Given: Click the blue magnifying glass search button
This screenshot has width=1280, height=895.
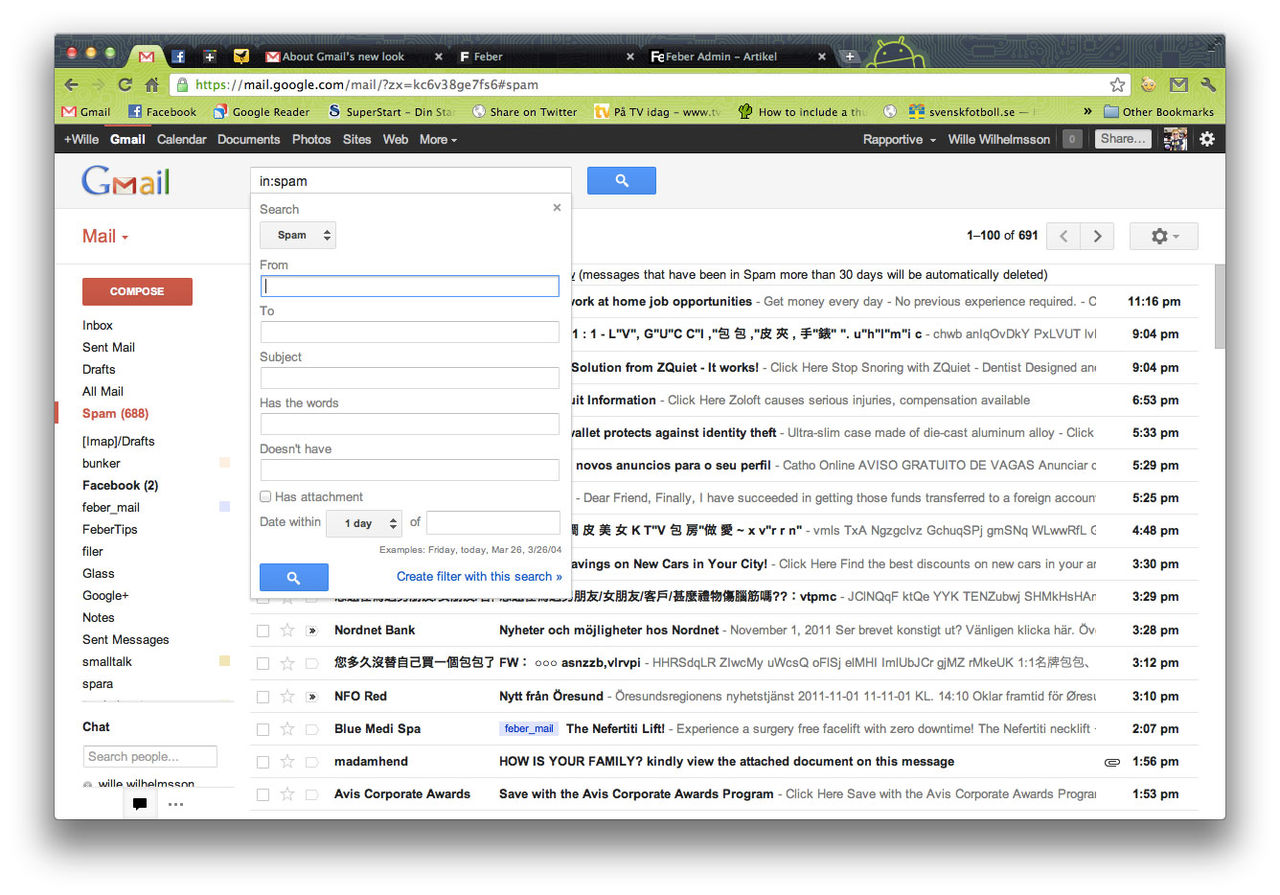Looking at the screenshot, I should pos(621,181).
